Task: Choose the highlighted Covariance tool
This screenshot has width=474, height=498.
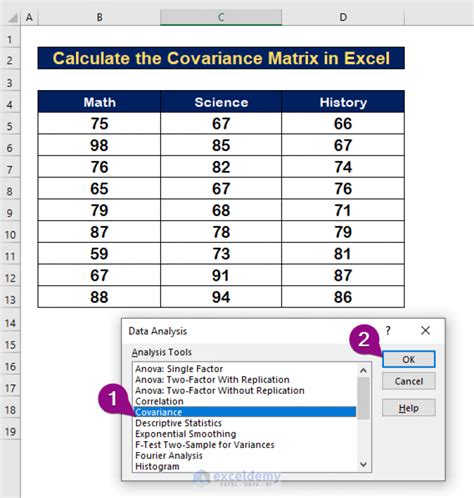Action: click(245, 412)
